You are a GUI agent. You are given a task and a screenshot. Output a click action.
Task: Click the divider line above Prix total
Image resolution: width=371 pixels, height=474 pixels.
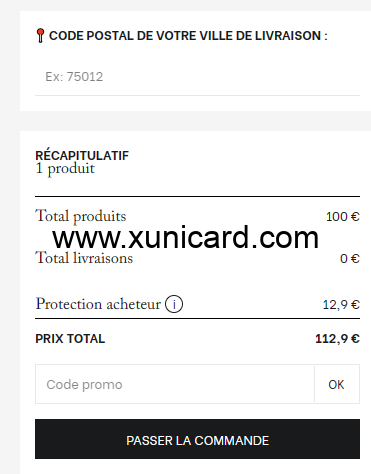(197, 319)
